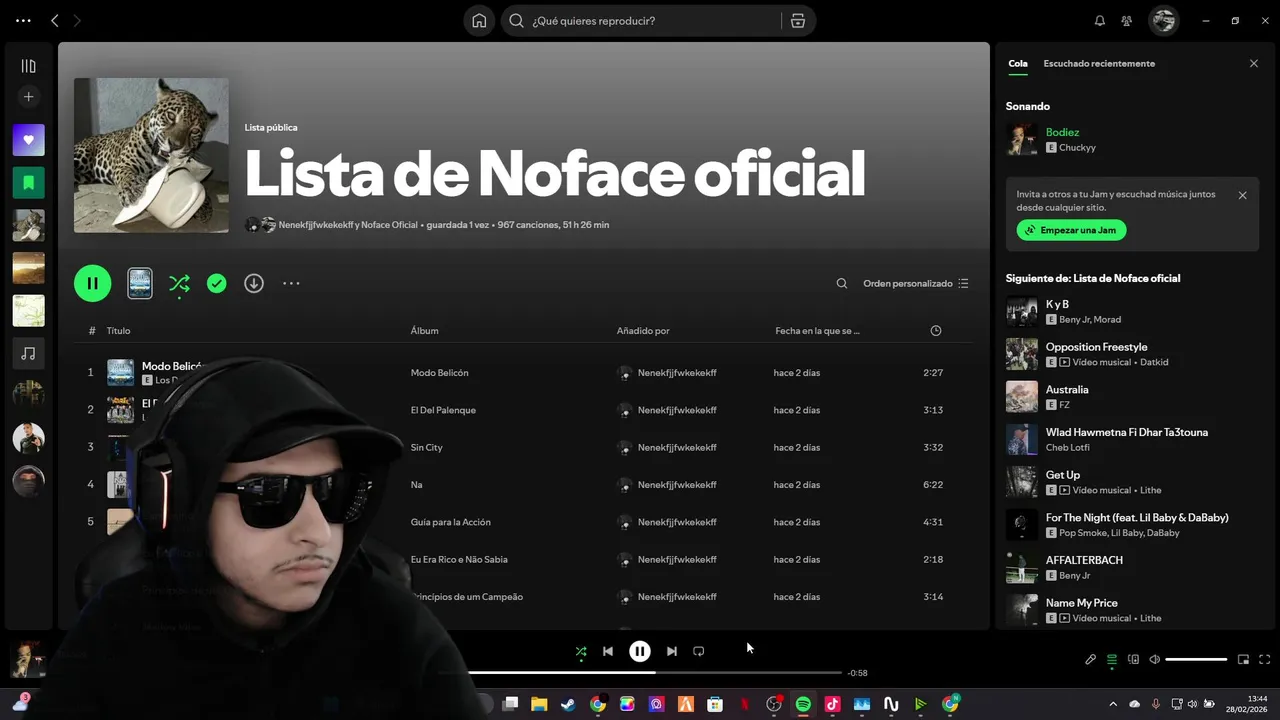Open Chuckyy artist link in Sonando
Image resolution: width=1280 pixels, height=720 pixels.
tap(1077, 148)
